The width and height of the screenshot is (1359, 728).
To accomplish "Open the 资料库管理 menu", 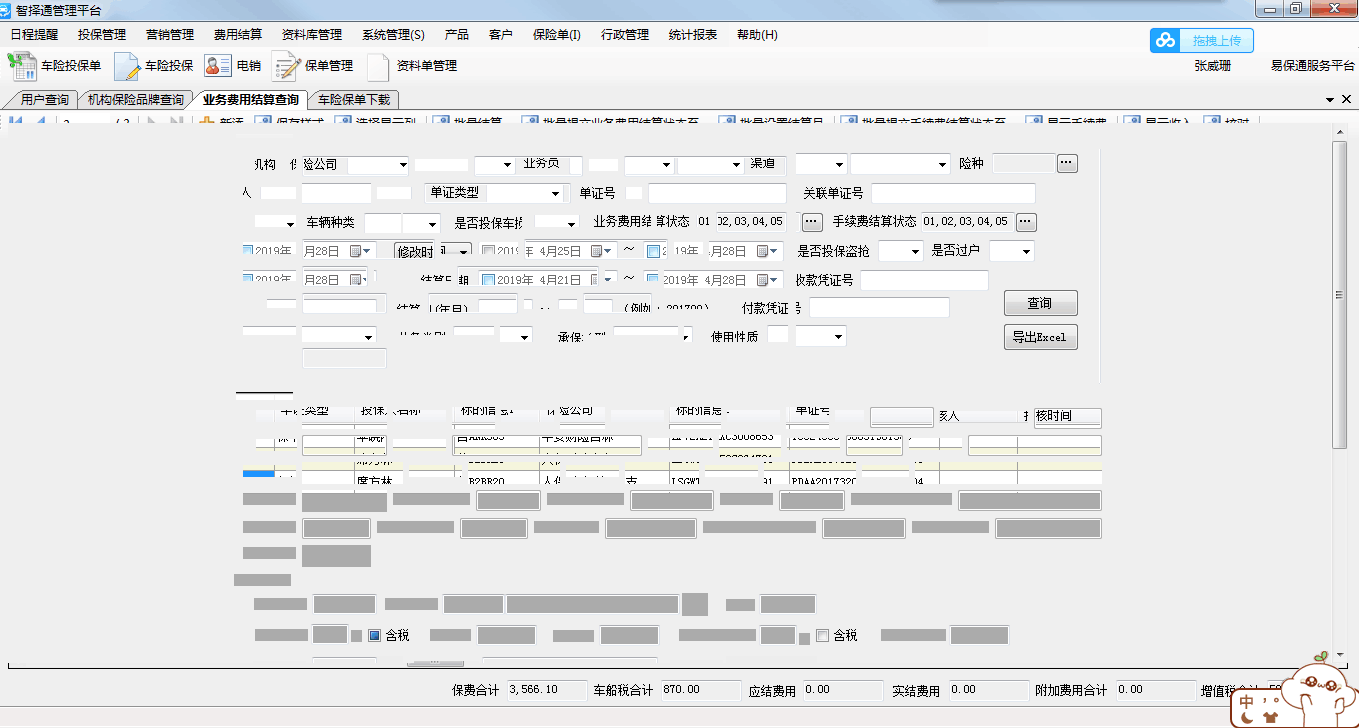I will (x=312, y=34).
